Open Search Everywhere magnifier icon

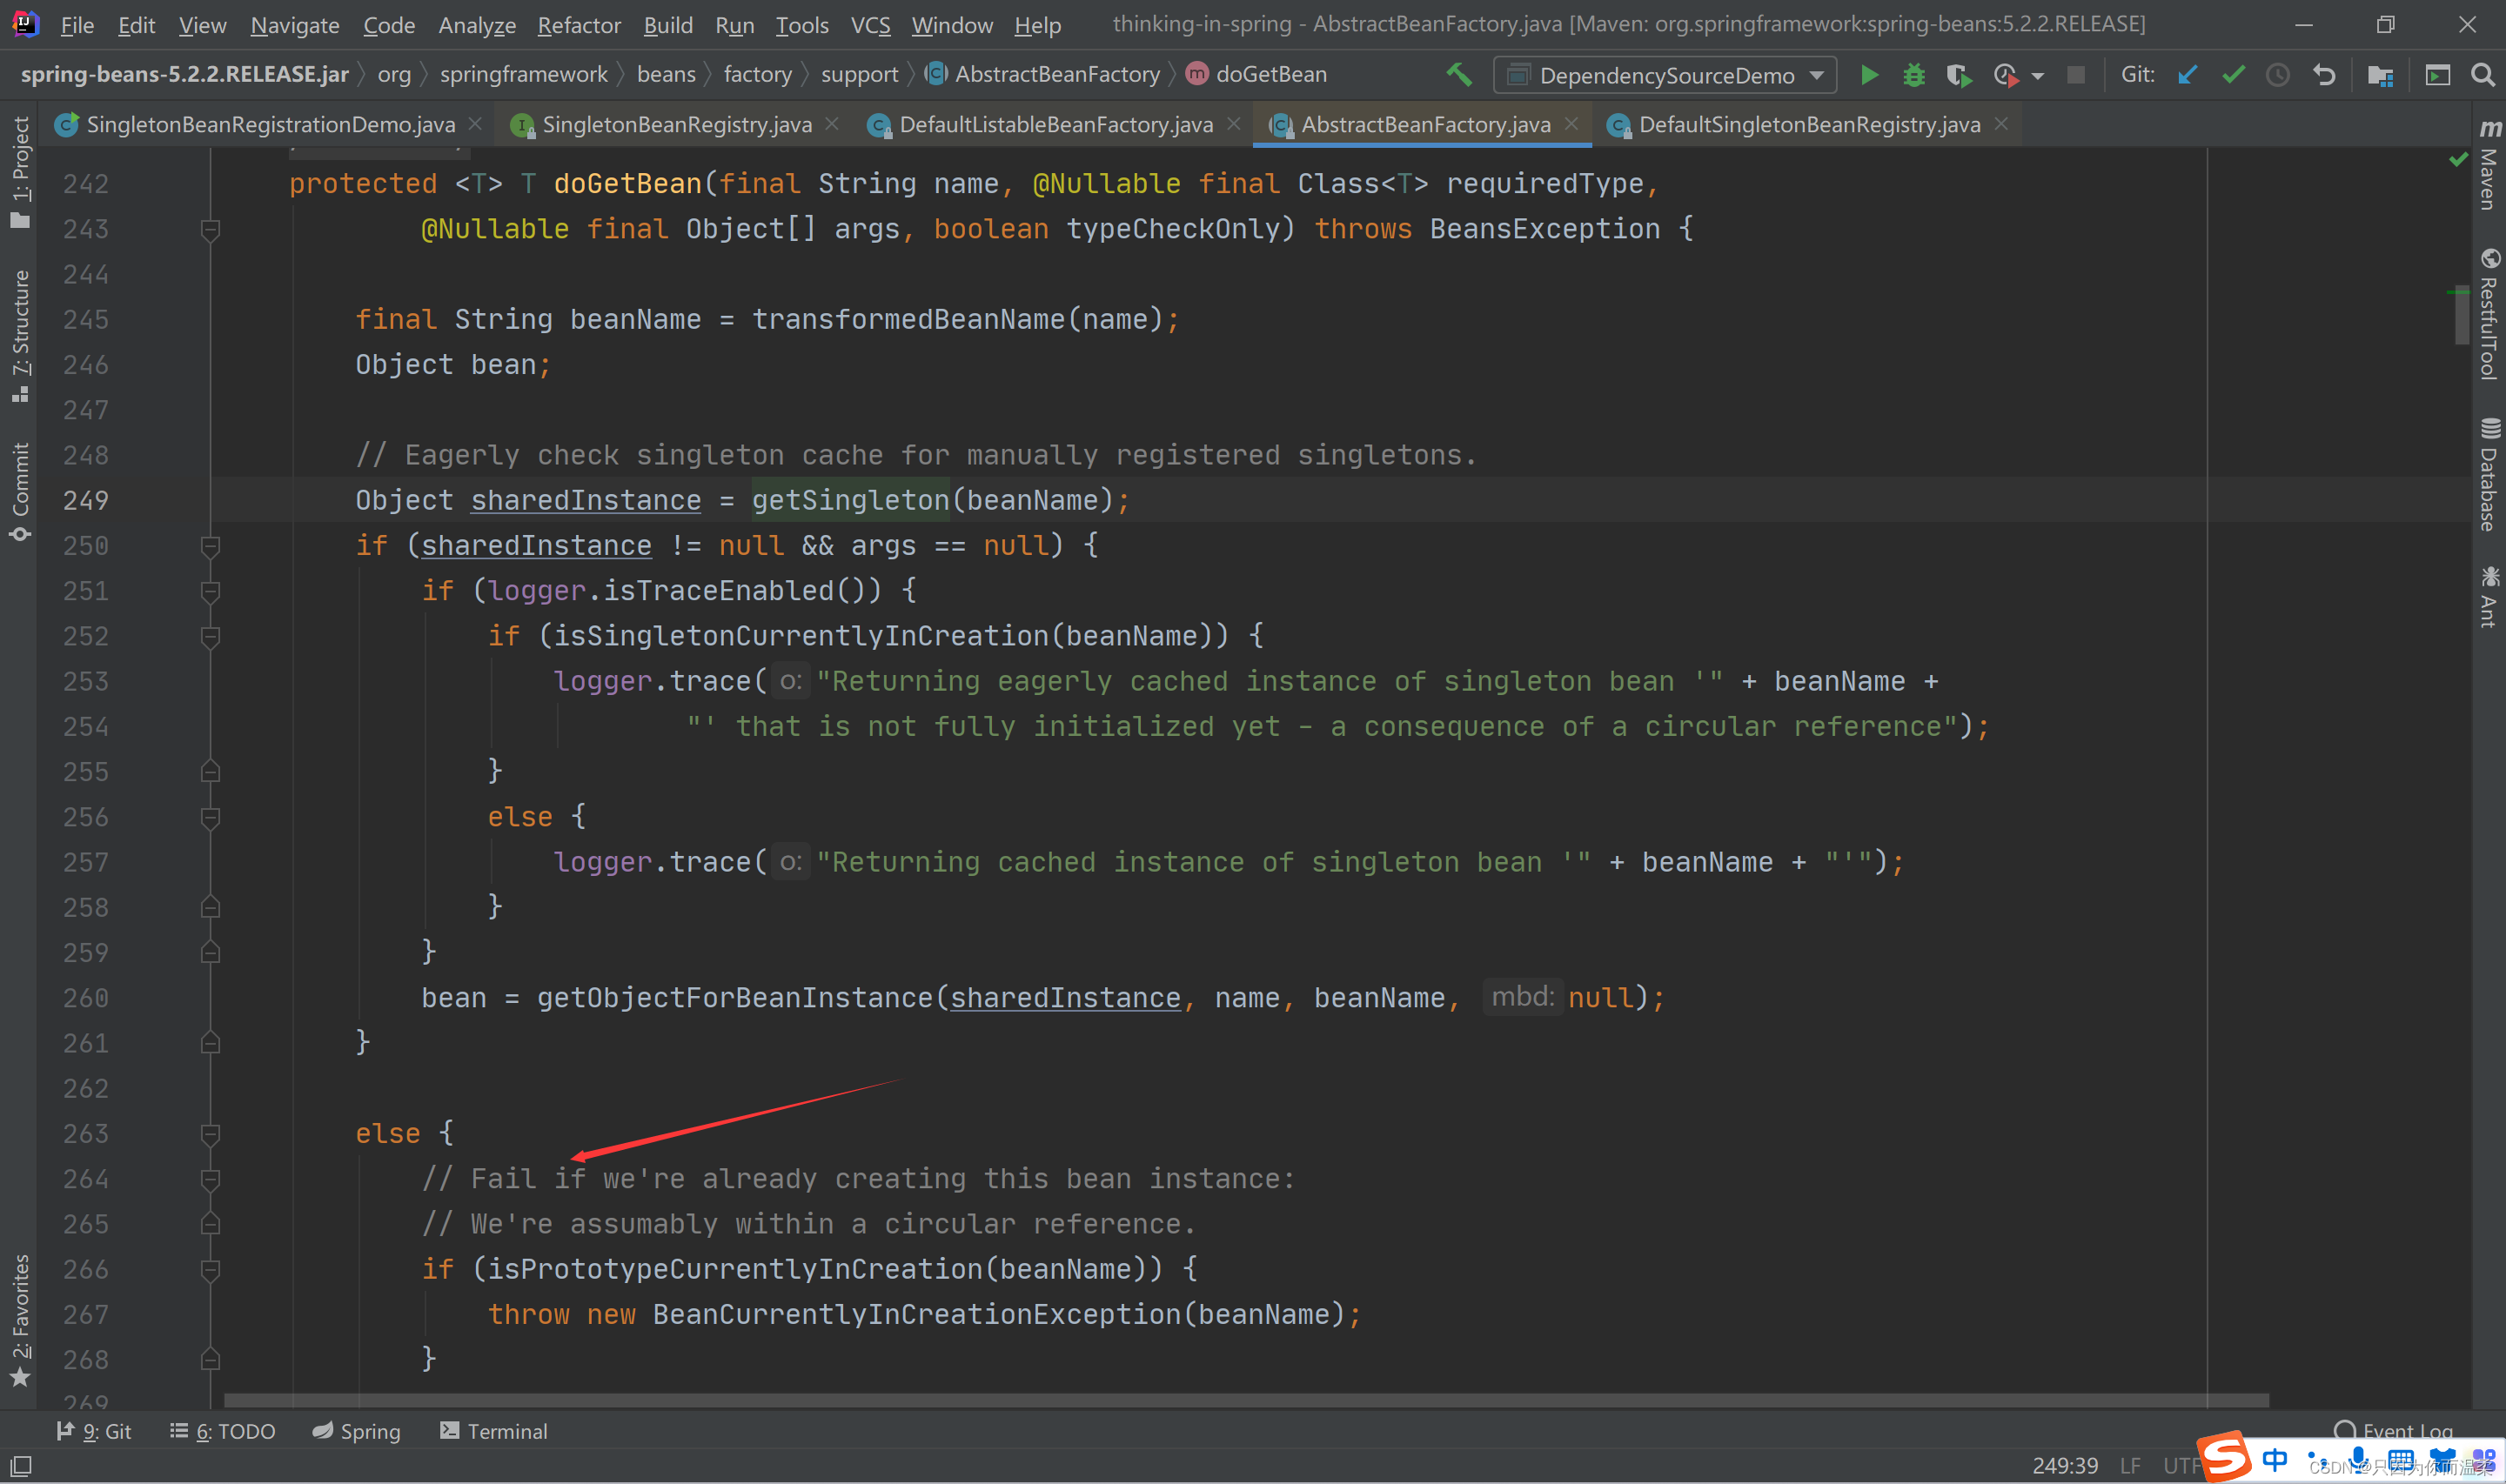coord(2482,75)
